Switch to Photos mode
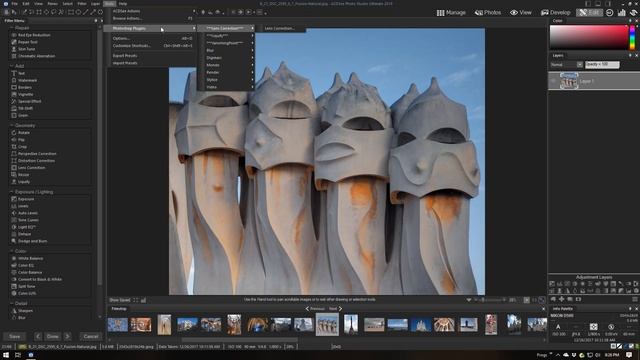640x360 pixels. click(x=488, y=13)
